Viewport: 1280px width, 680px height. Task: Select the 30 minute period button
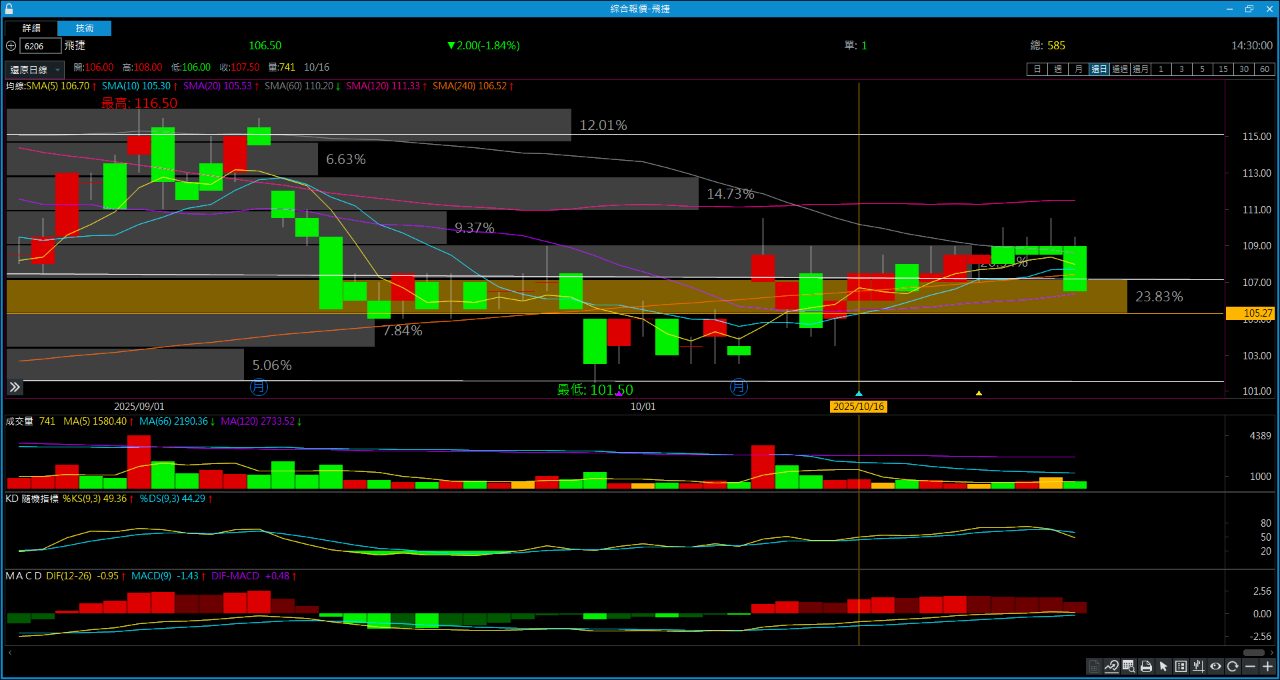(1244, 69)
